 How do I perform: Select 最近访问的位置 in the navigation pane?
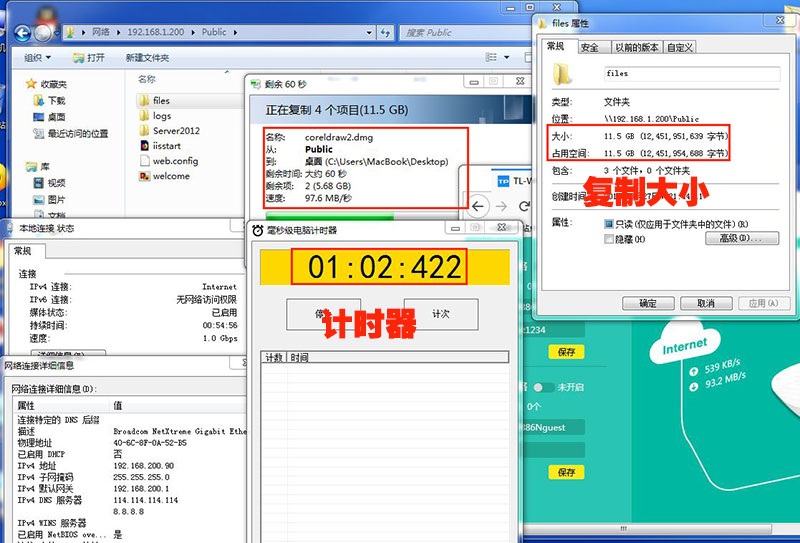(x=71, y=134)
